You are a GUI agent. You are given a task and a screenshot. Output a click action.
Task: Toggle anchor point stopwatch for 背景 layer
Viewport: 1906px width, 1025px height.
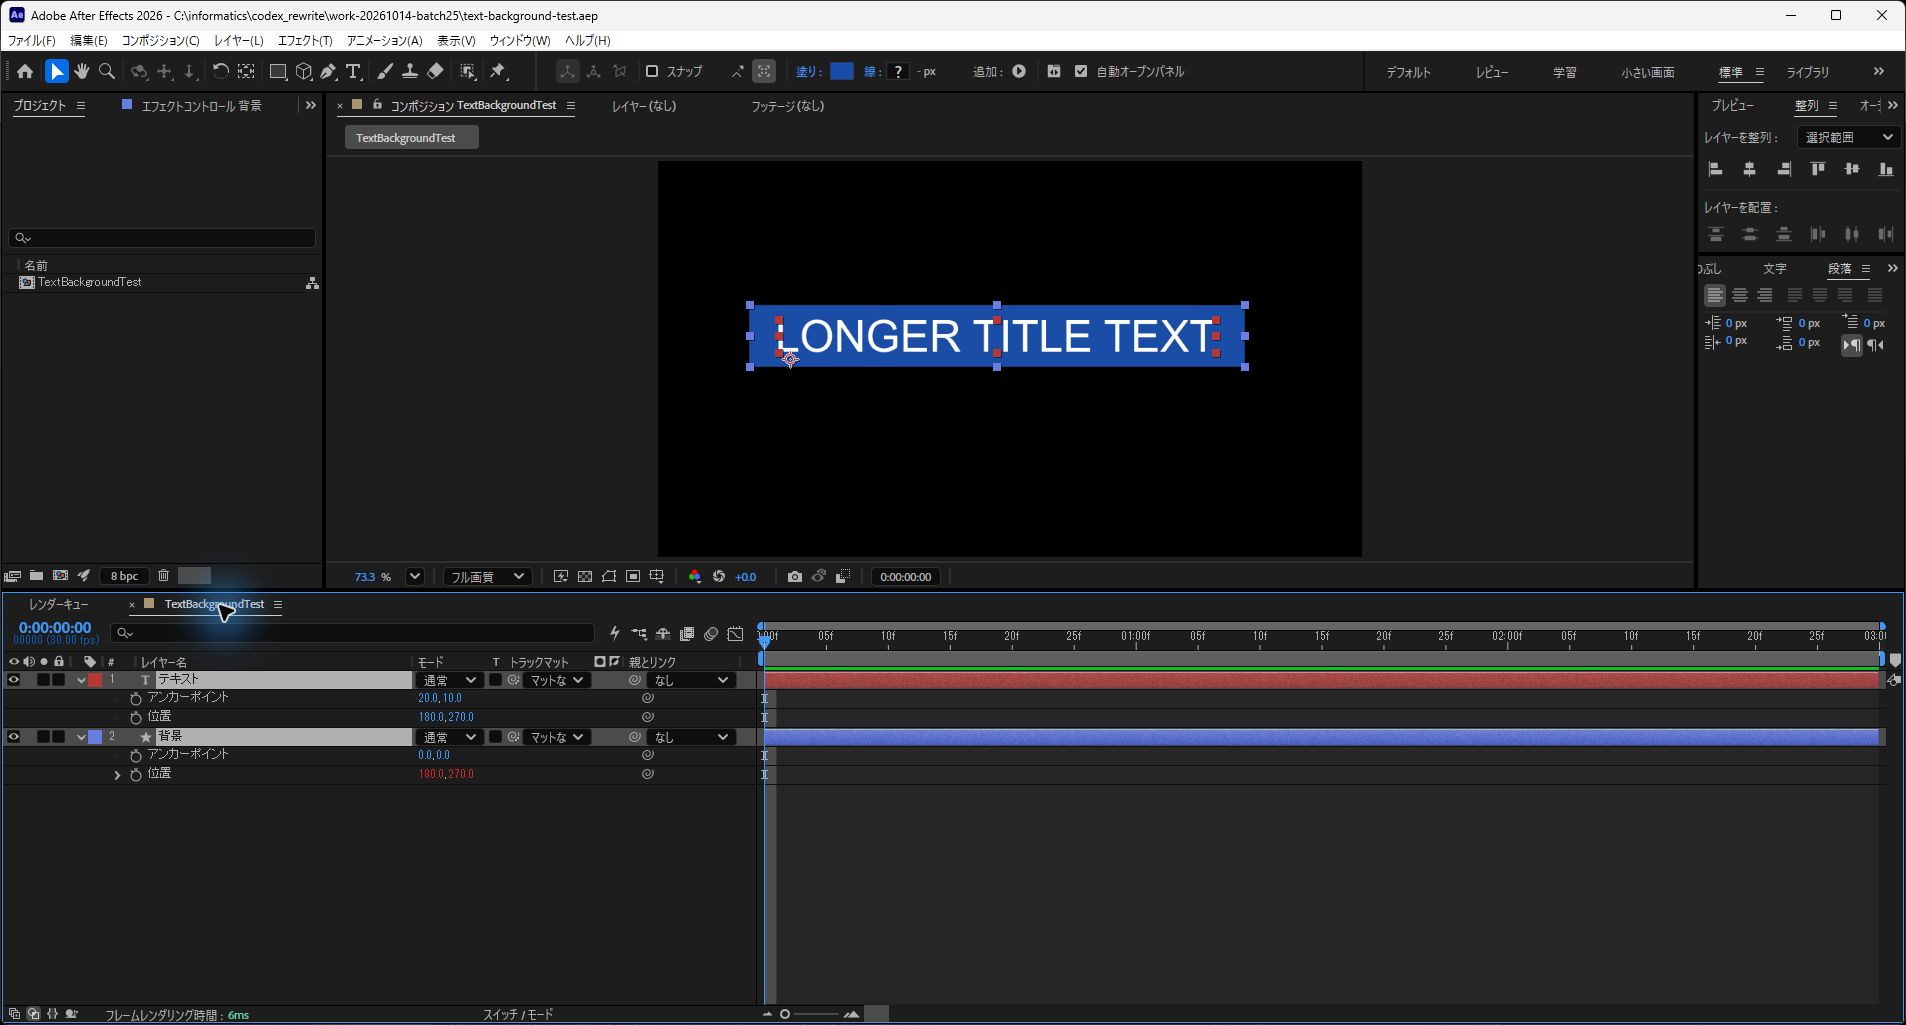136,755
